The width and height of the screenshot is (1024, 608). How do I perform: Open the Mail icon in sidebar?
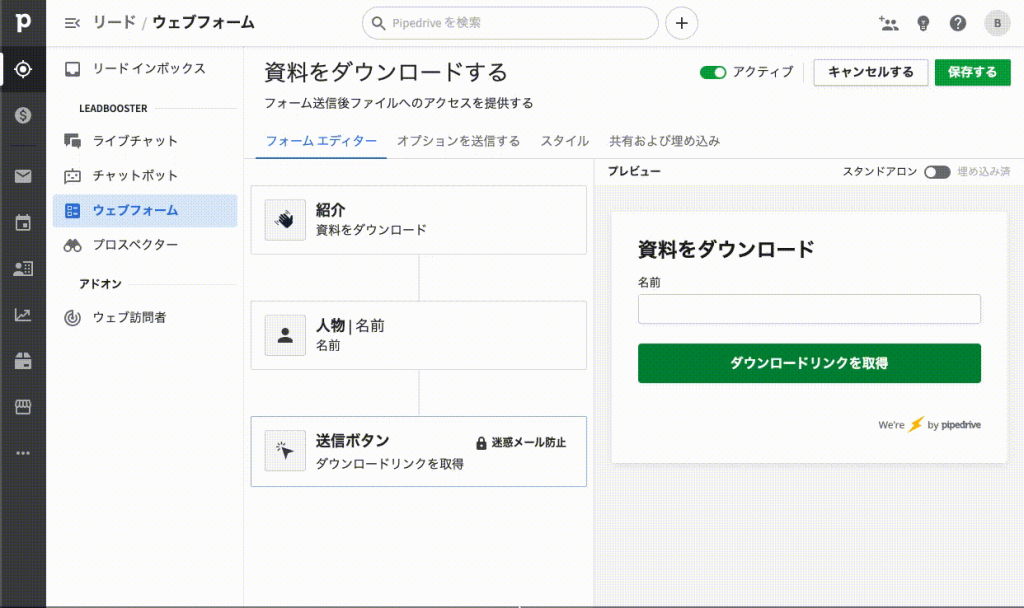(x=22, y=177)
